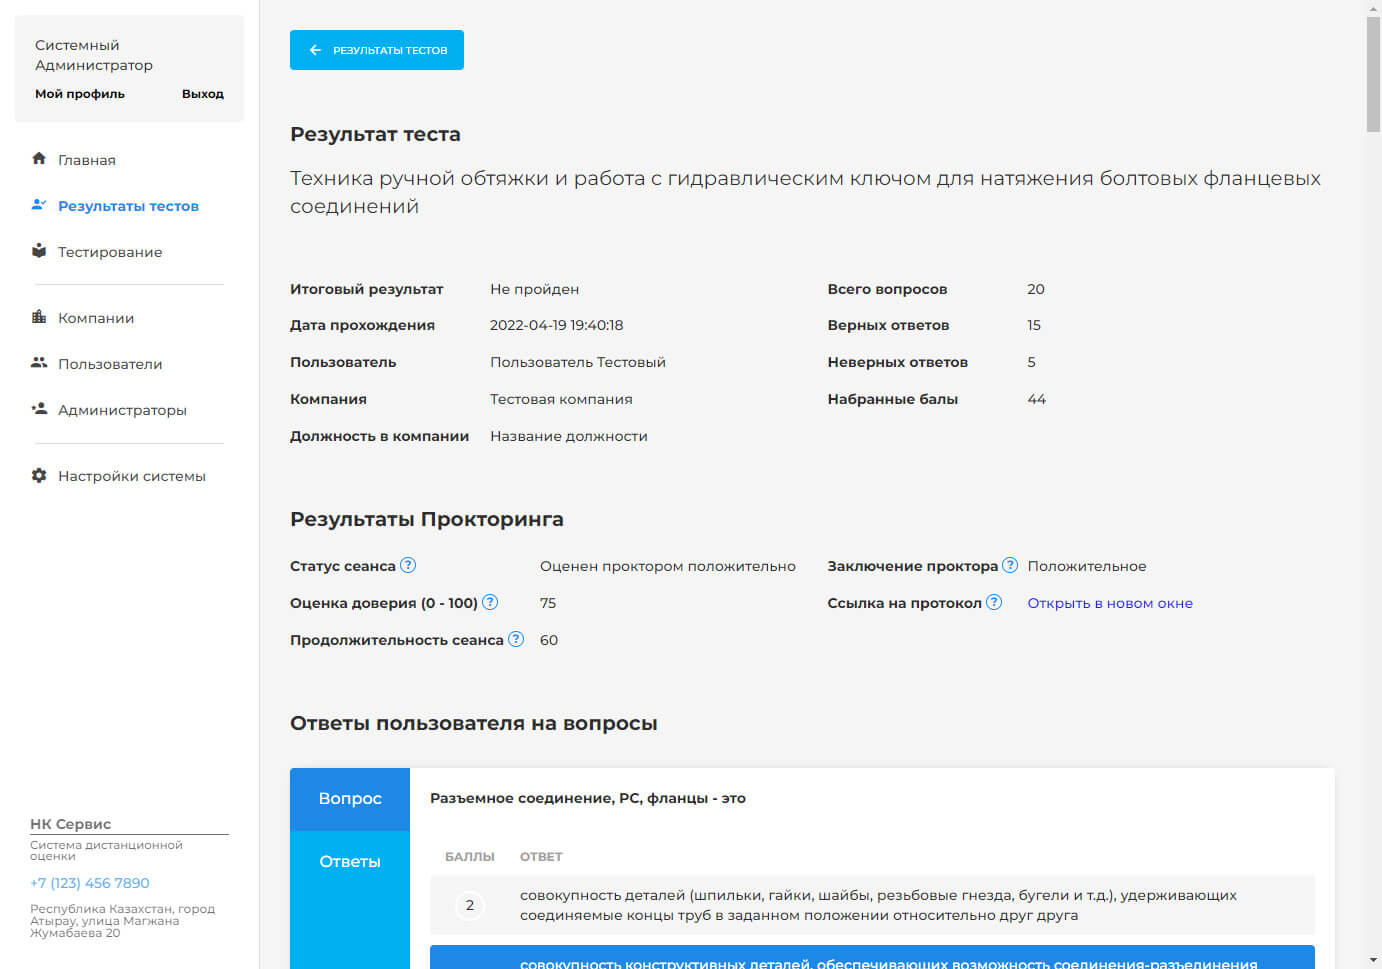
Task: Click the НК Сервис footer title
Action: (70, 824)
